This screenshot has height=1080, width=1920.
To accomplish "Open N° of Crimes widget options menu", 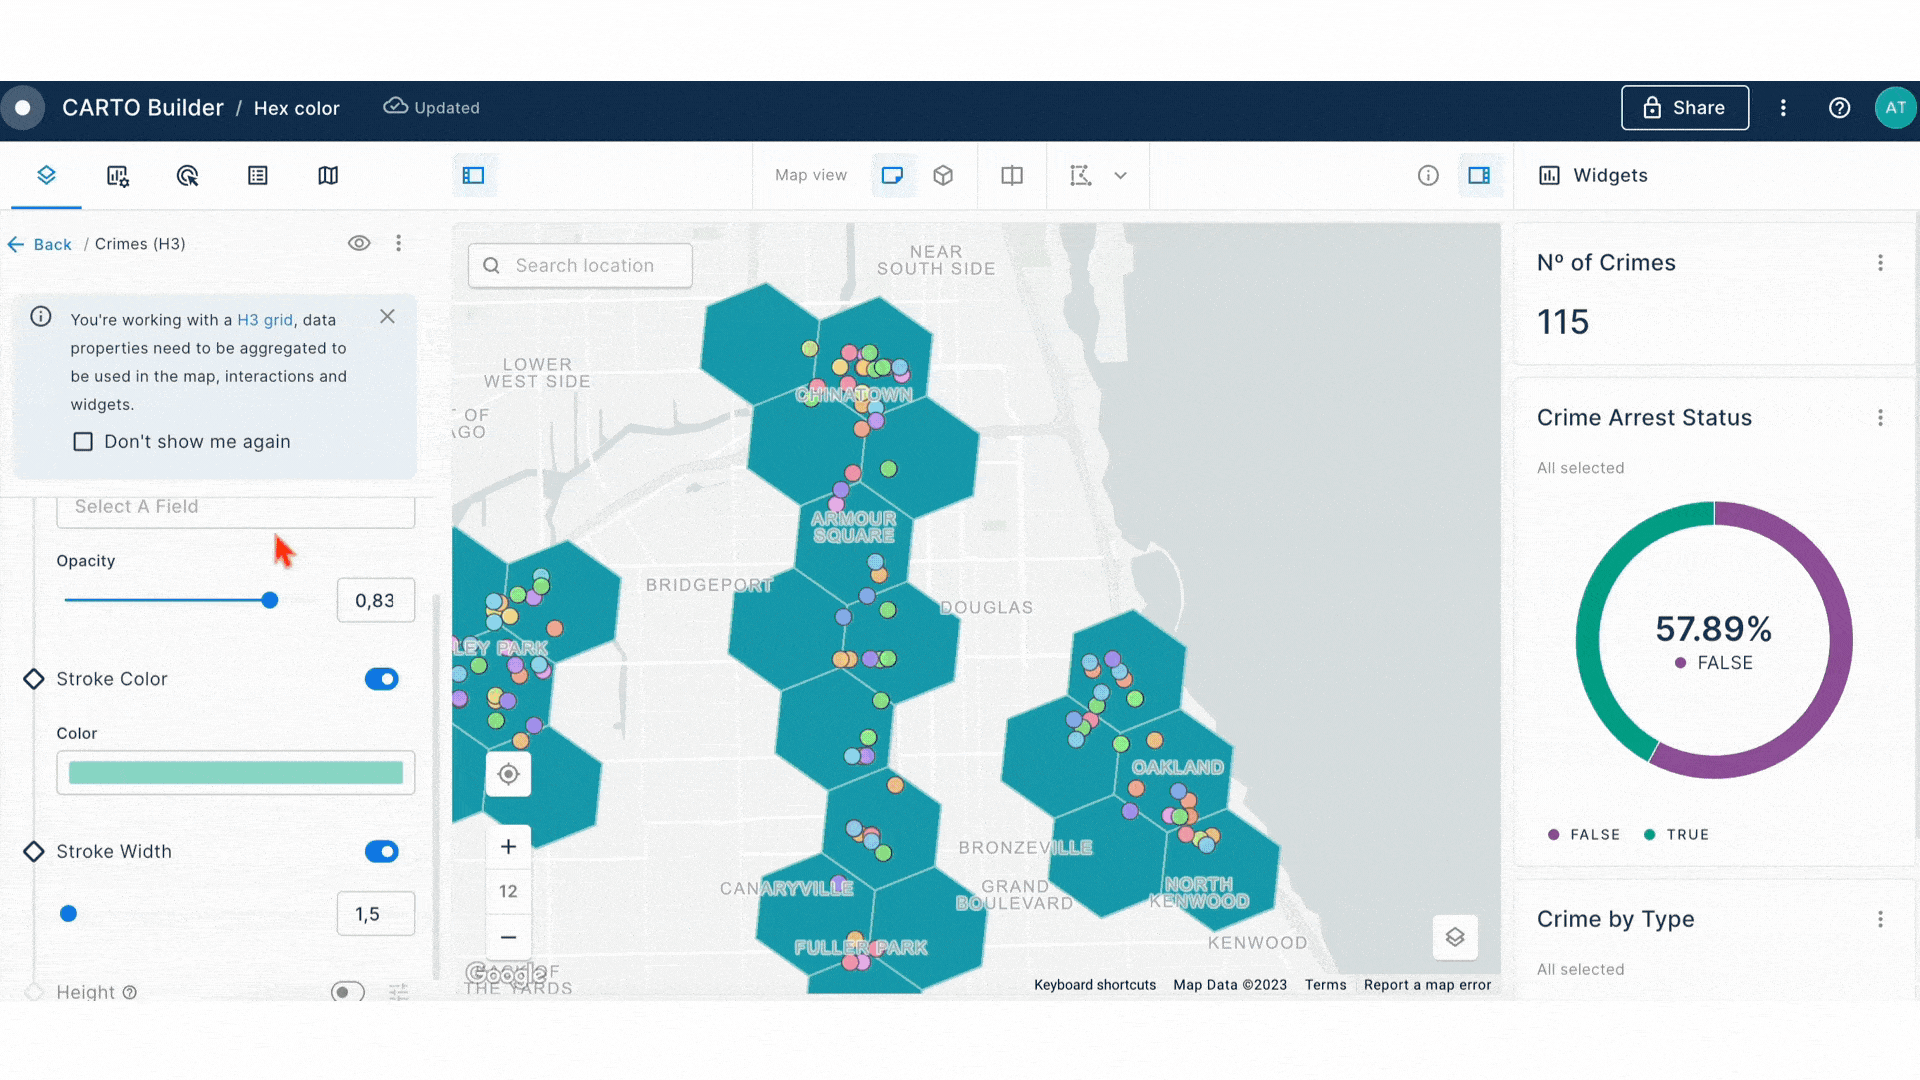I will tap(1880, 263).
